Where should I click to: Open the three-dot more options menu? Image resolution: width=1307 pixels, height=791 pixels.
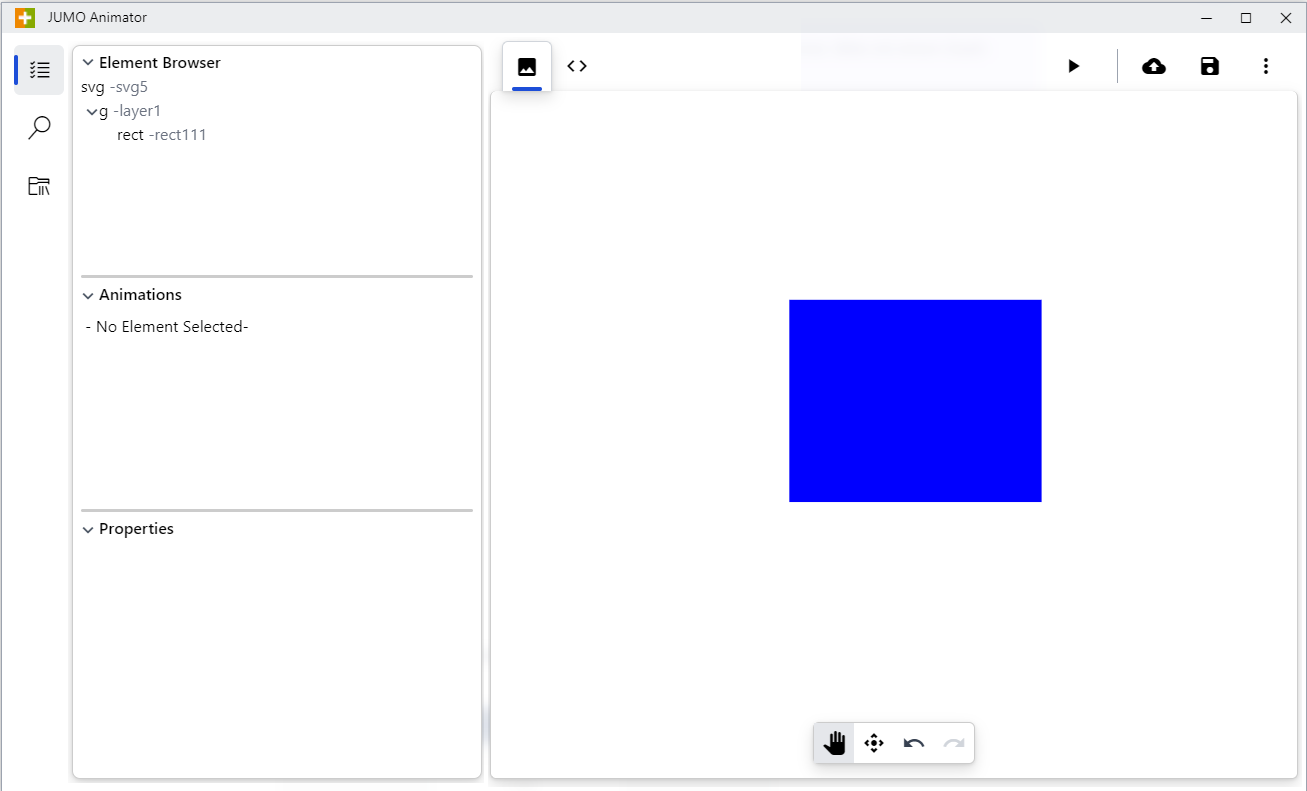point(1266,66)
